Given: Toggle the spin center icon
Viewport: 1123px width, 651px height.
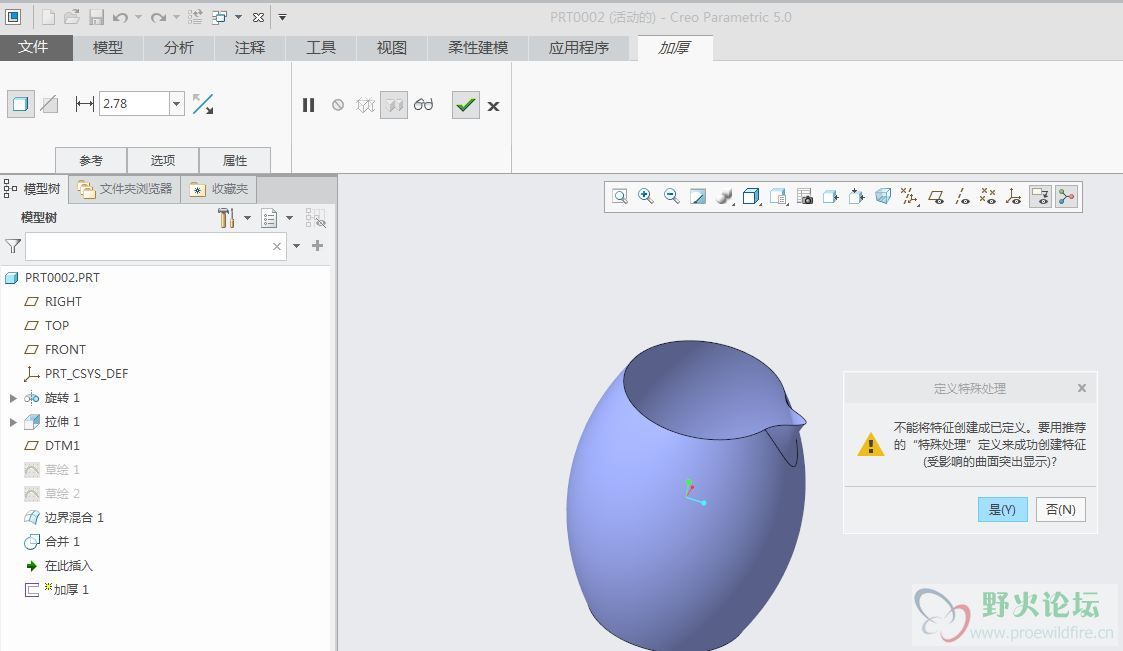Looking at the screenshot, I should 1067,196.
